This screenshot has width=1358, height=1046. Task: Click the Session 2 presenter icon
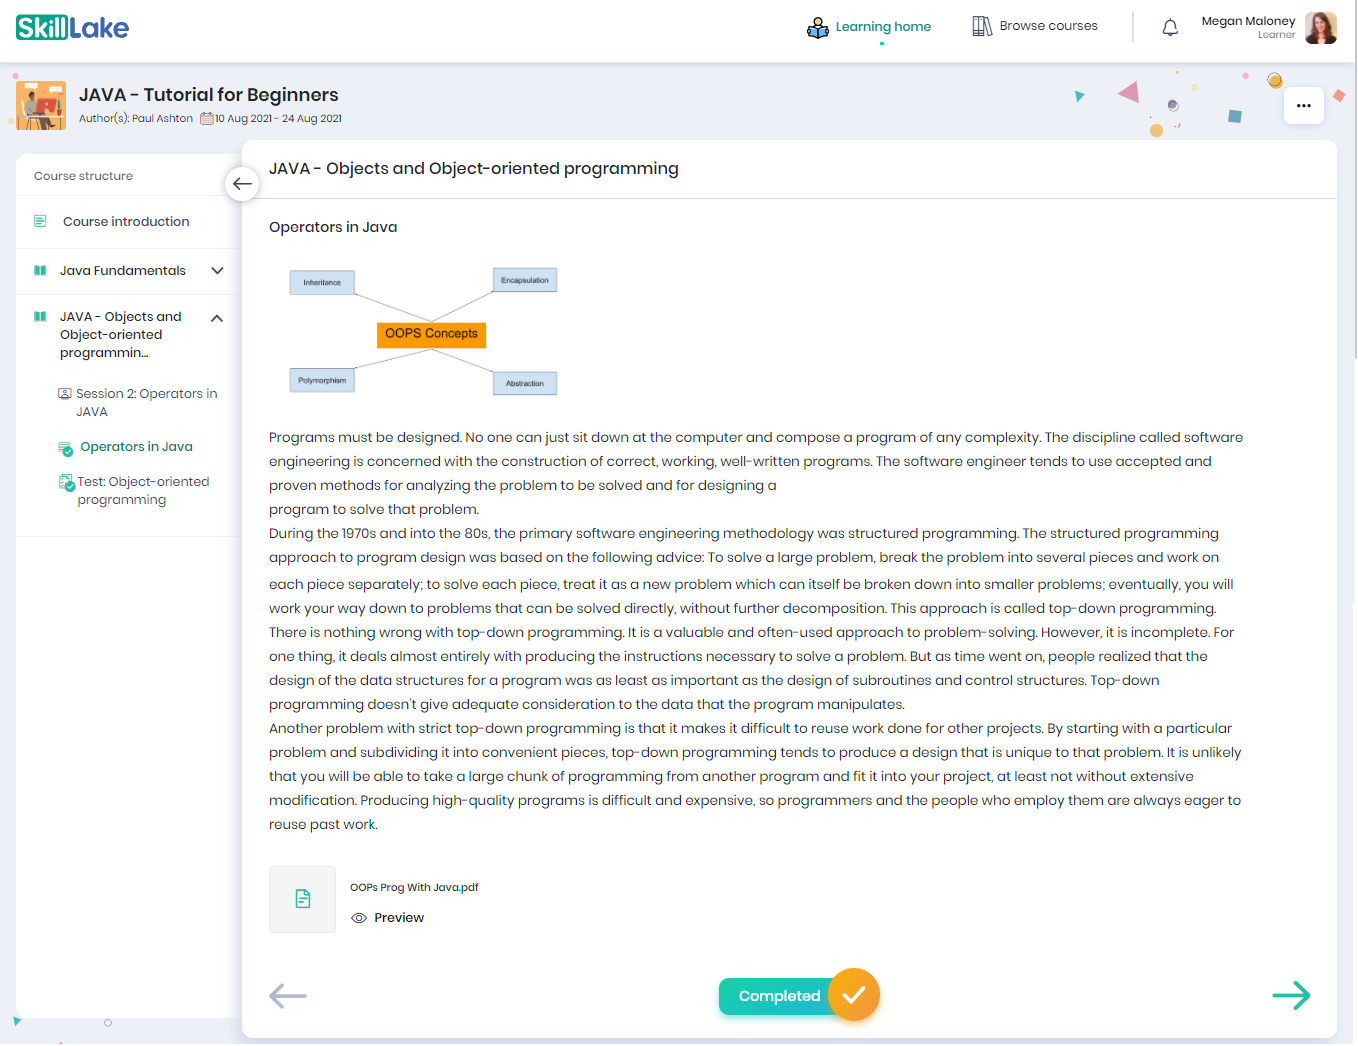point(65,394)
